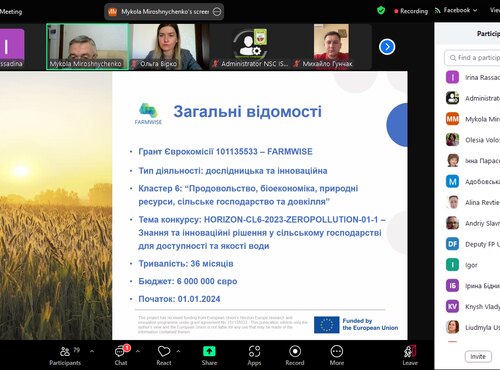The height and width of the screenshot is (370, 500).
Task: Start screen Share with green arrow
Action: [209, 355]
